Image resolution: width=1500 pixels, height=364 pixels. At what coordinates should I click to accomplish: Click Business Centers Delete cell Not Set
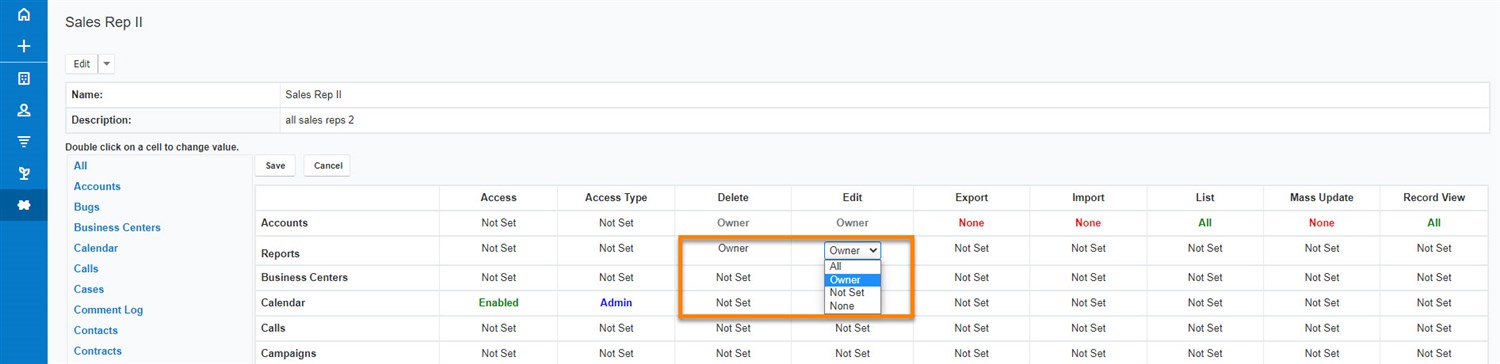733,277
